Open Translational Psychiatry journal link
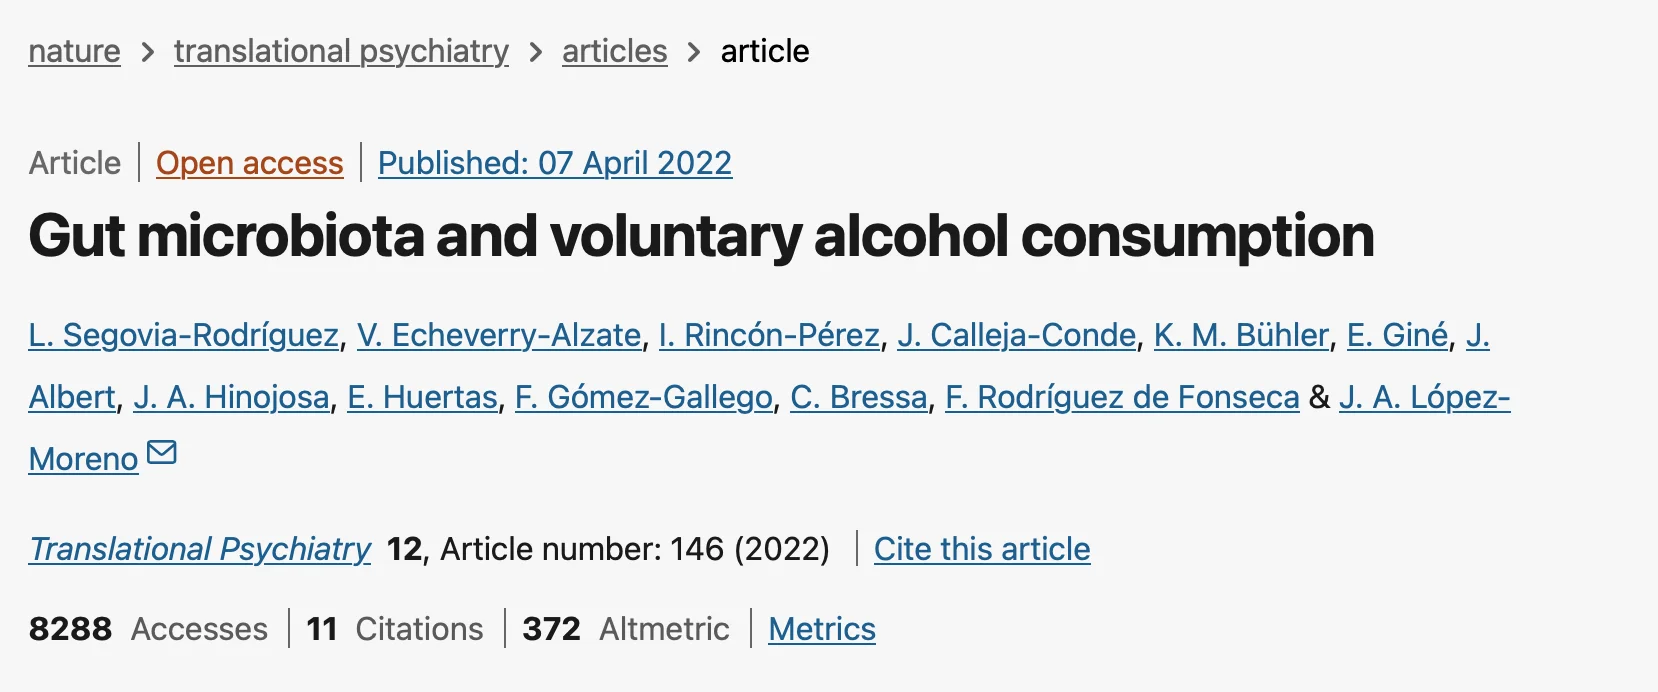 200,549
